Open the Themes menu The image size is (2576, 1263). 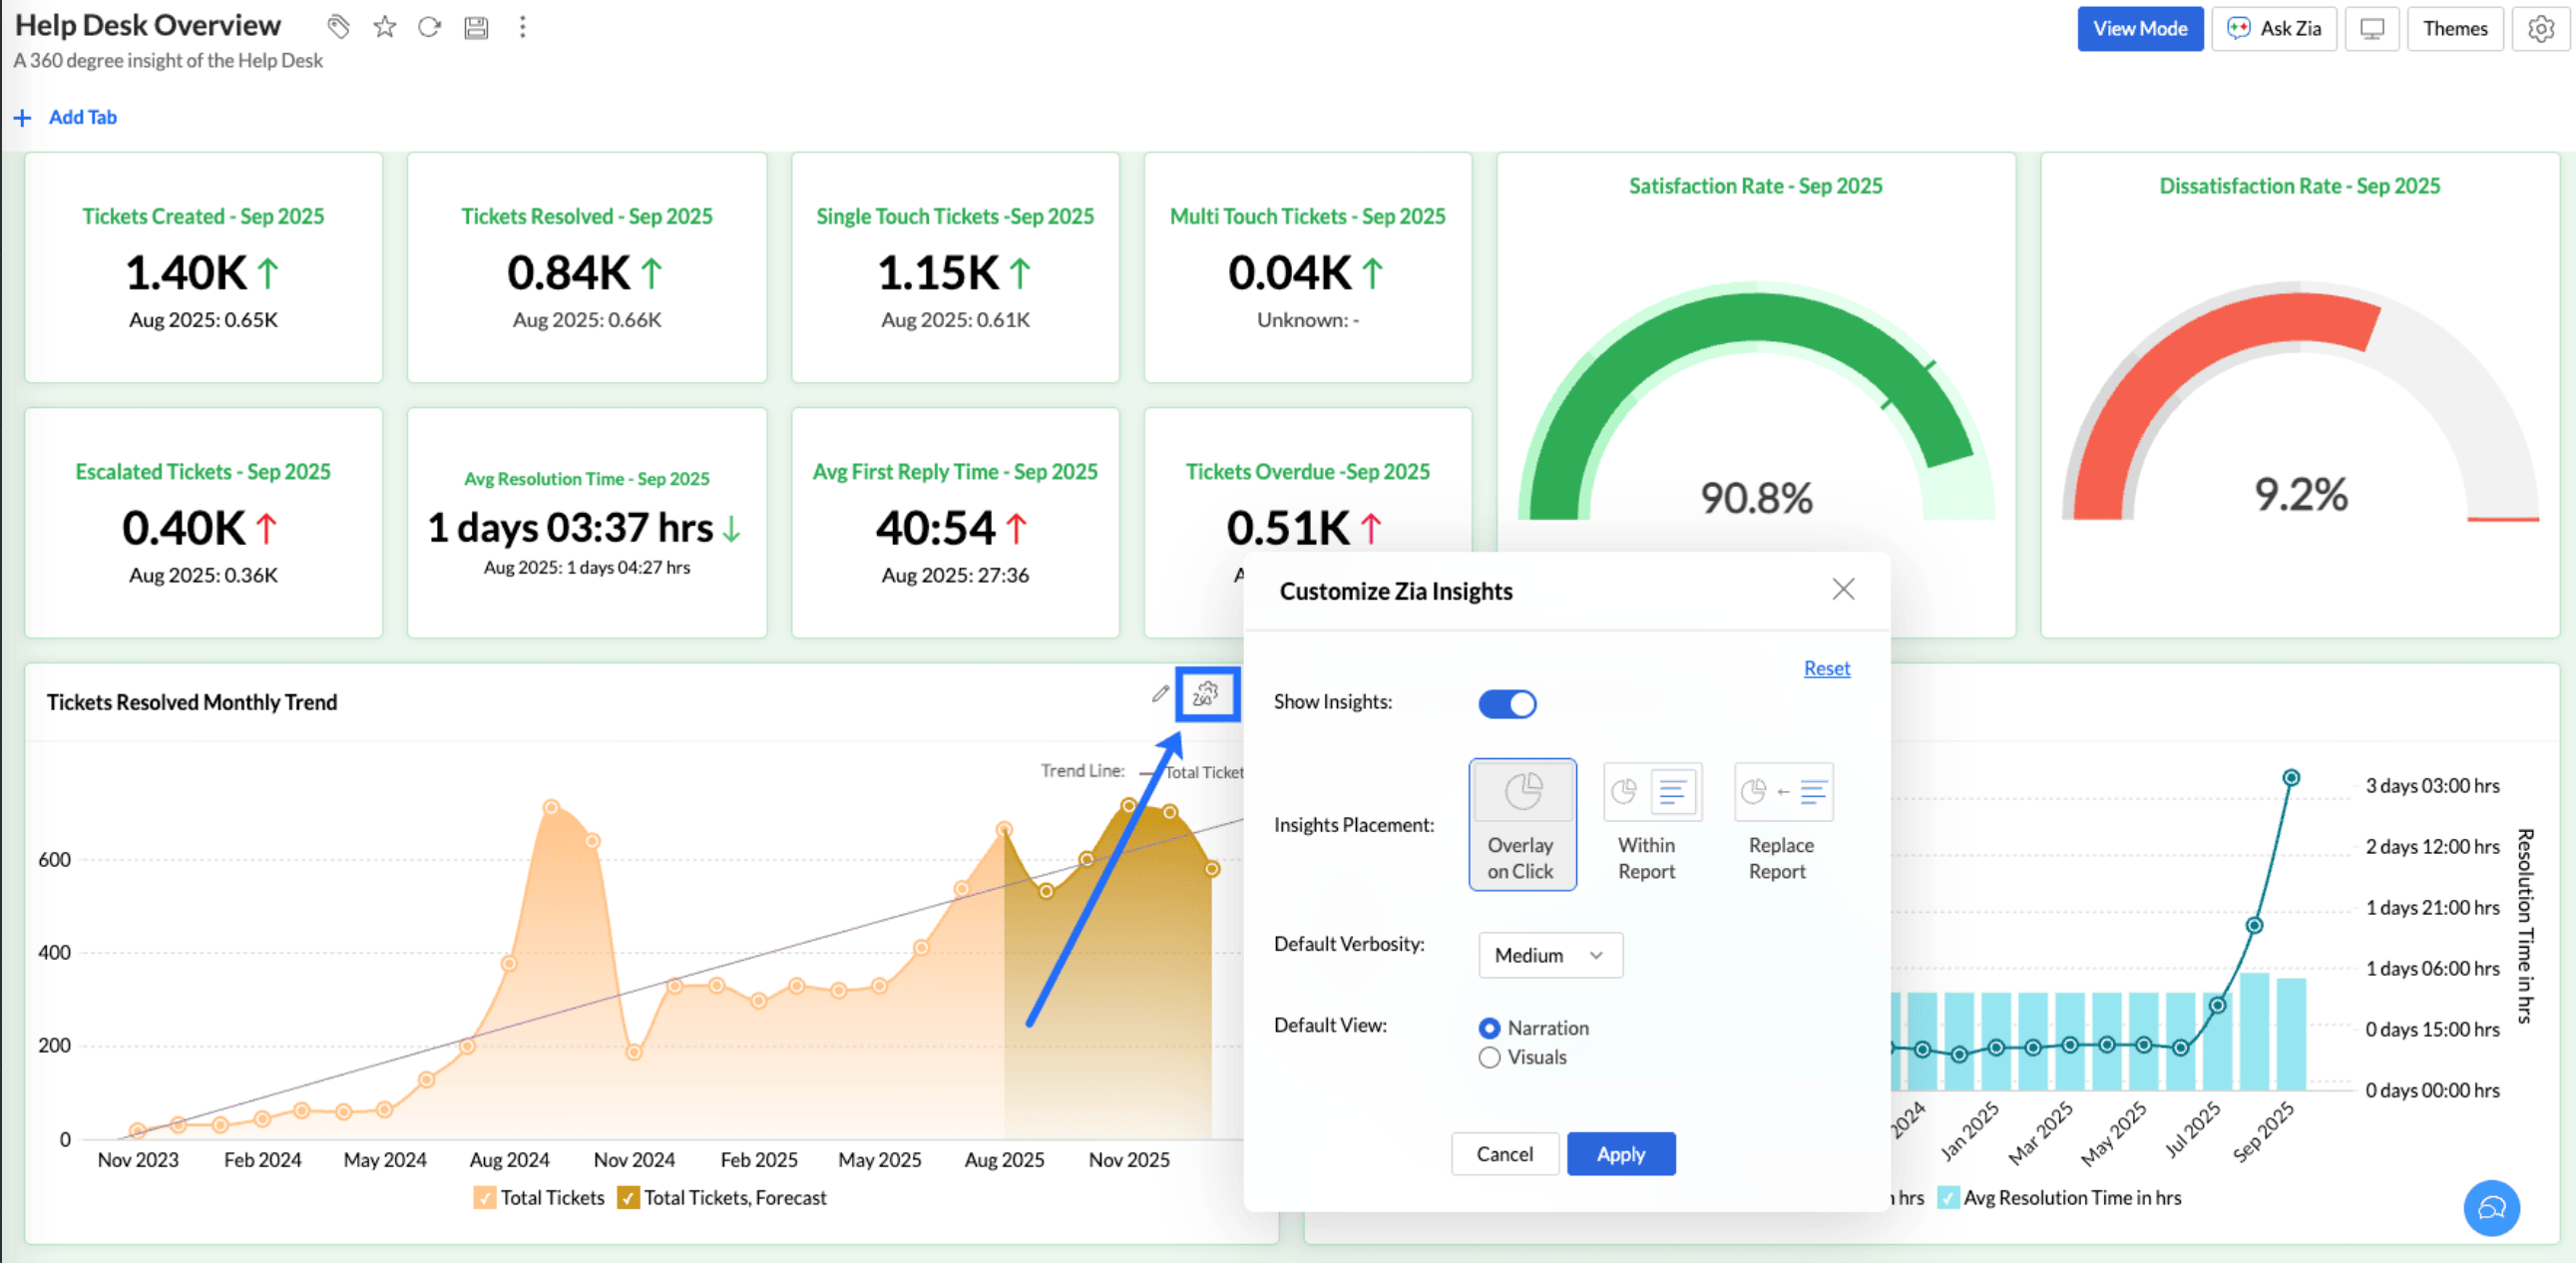[2454, 29]
